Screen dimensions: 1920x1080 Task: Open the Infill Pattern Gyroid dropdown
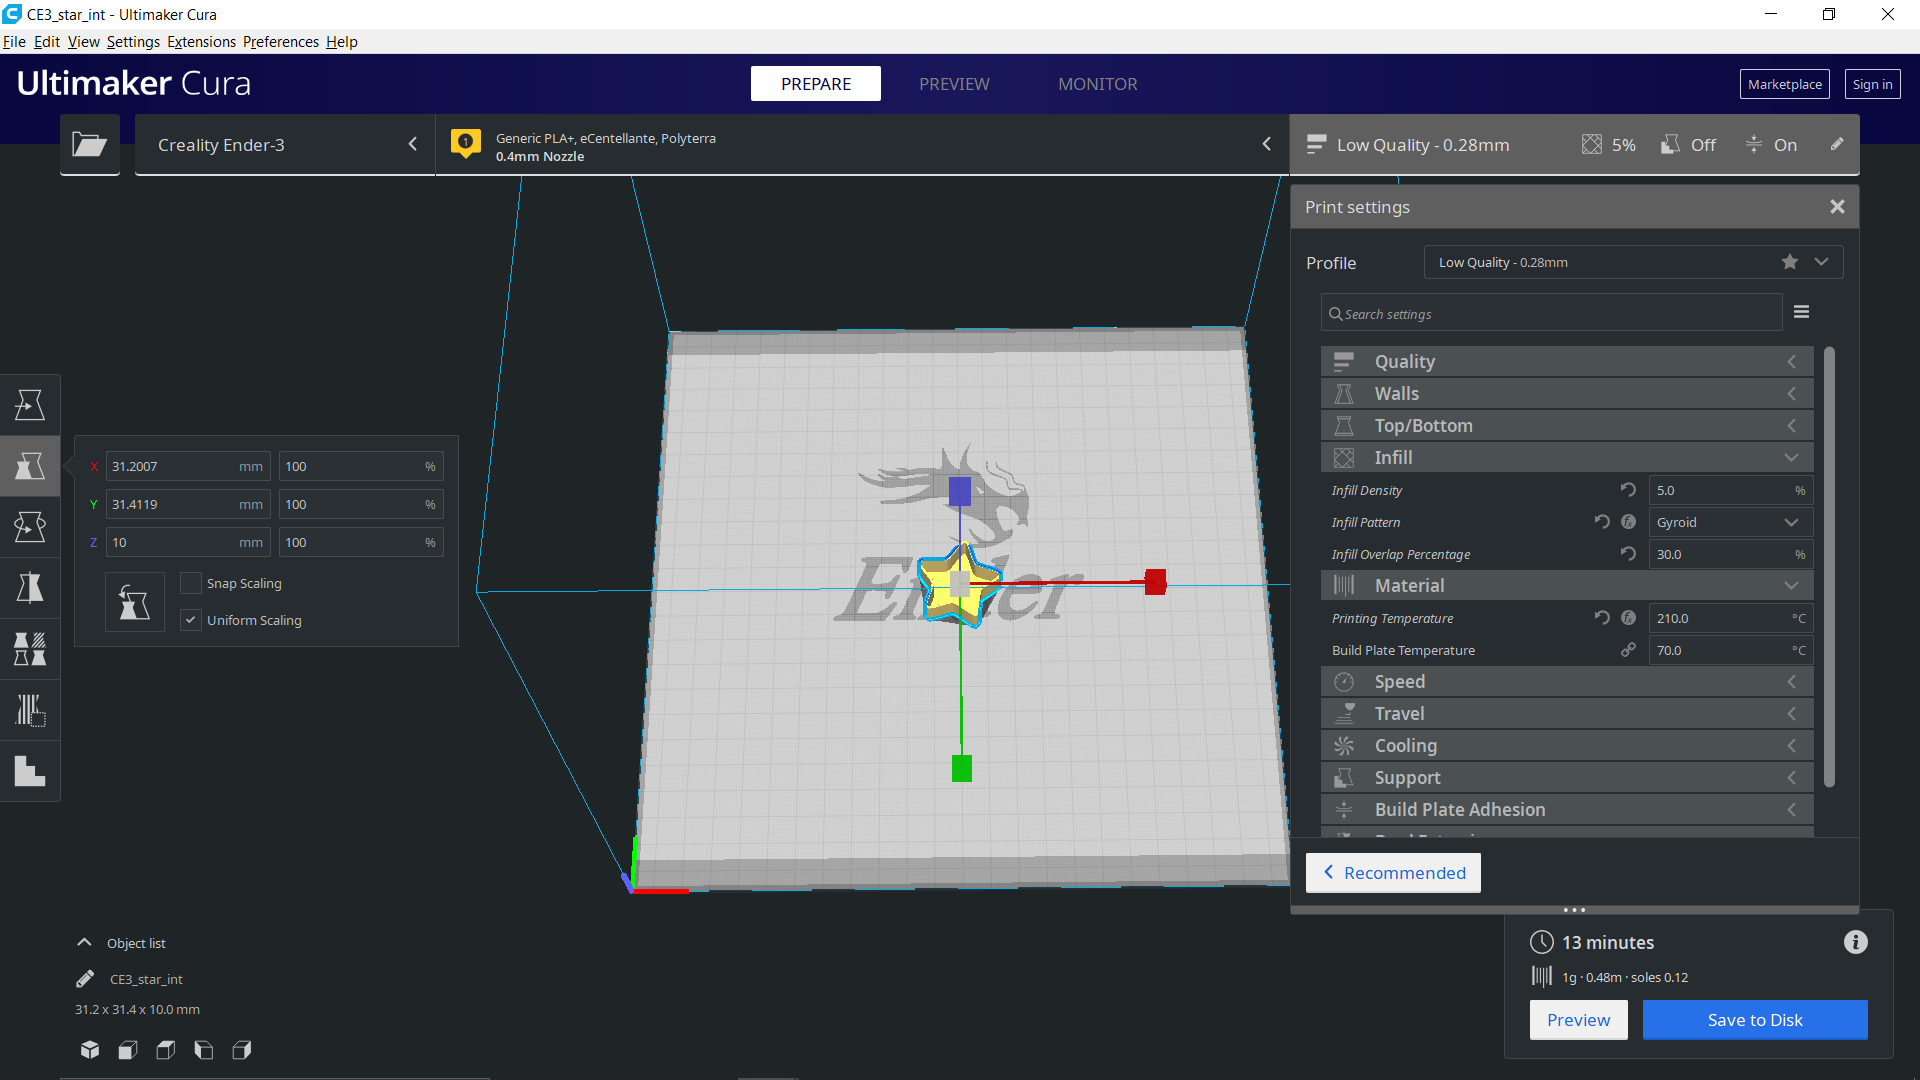click(x=1729, y=522)
